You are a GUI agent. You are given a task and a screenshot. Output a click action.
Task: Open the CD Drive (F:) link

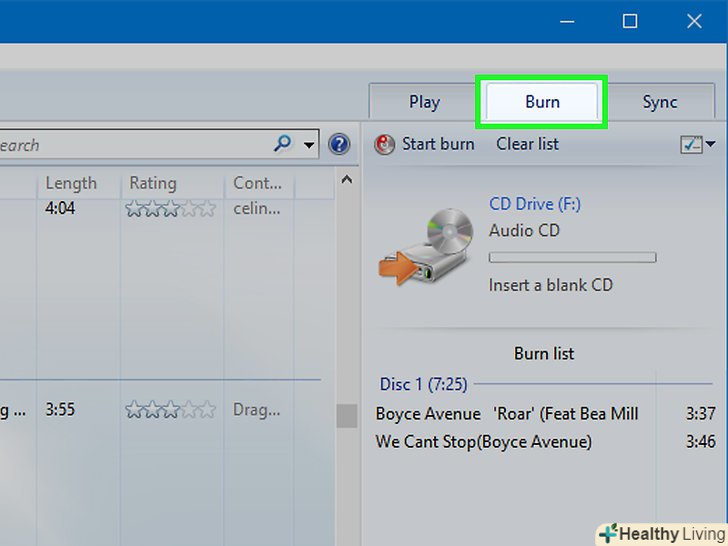pos(534,204)
